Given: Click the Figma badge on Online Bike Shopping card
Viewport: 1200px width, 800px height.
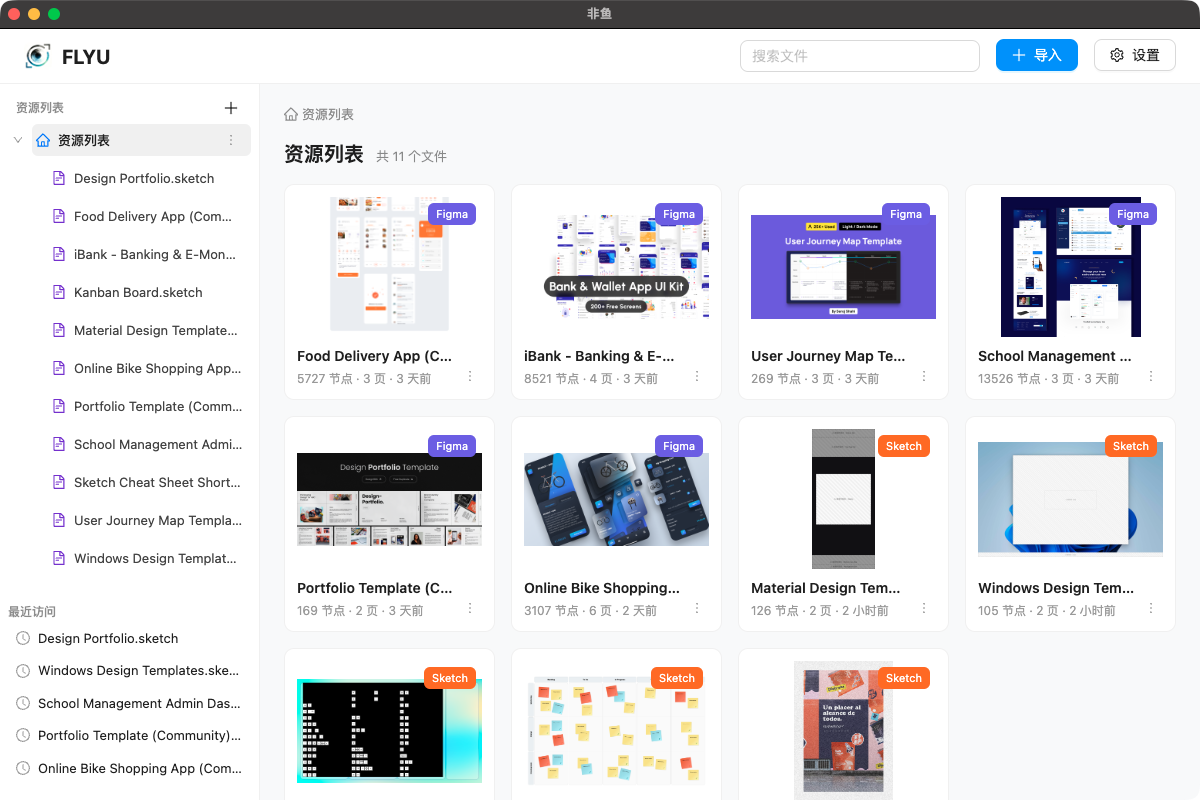Looking at the screenshot, I should point(679,446).
